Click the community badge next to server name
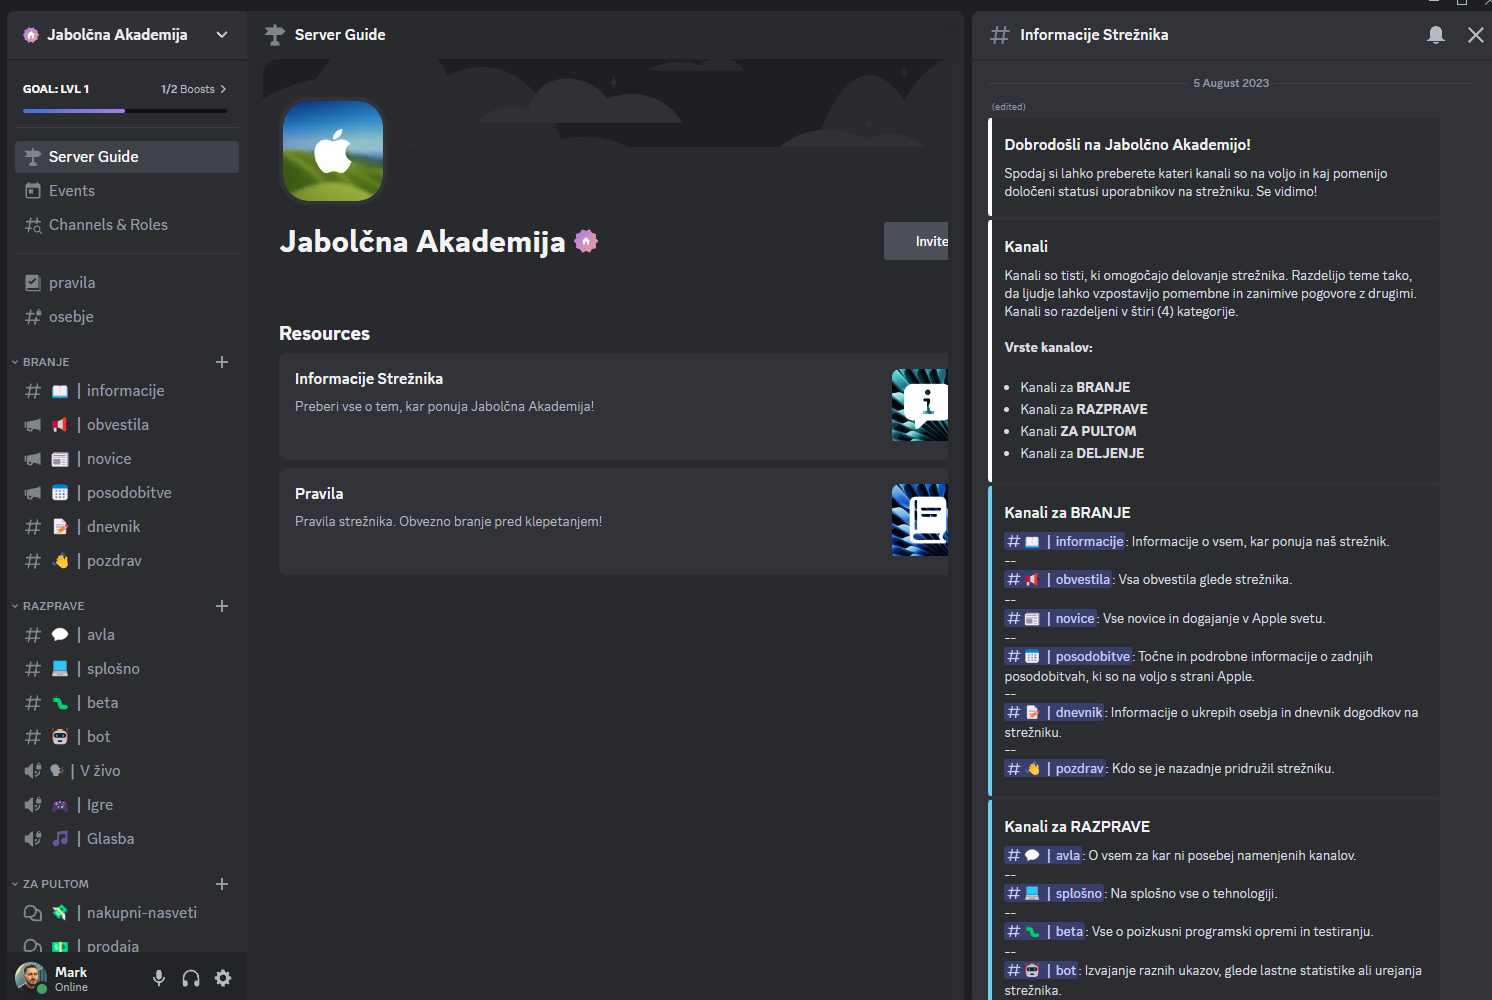1492x1000 pixels. [586, 241]
